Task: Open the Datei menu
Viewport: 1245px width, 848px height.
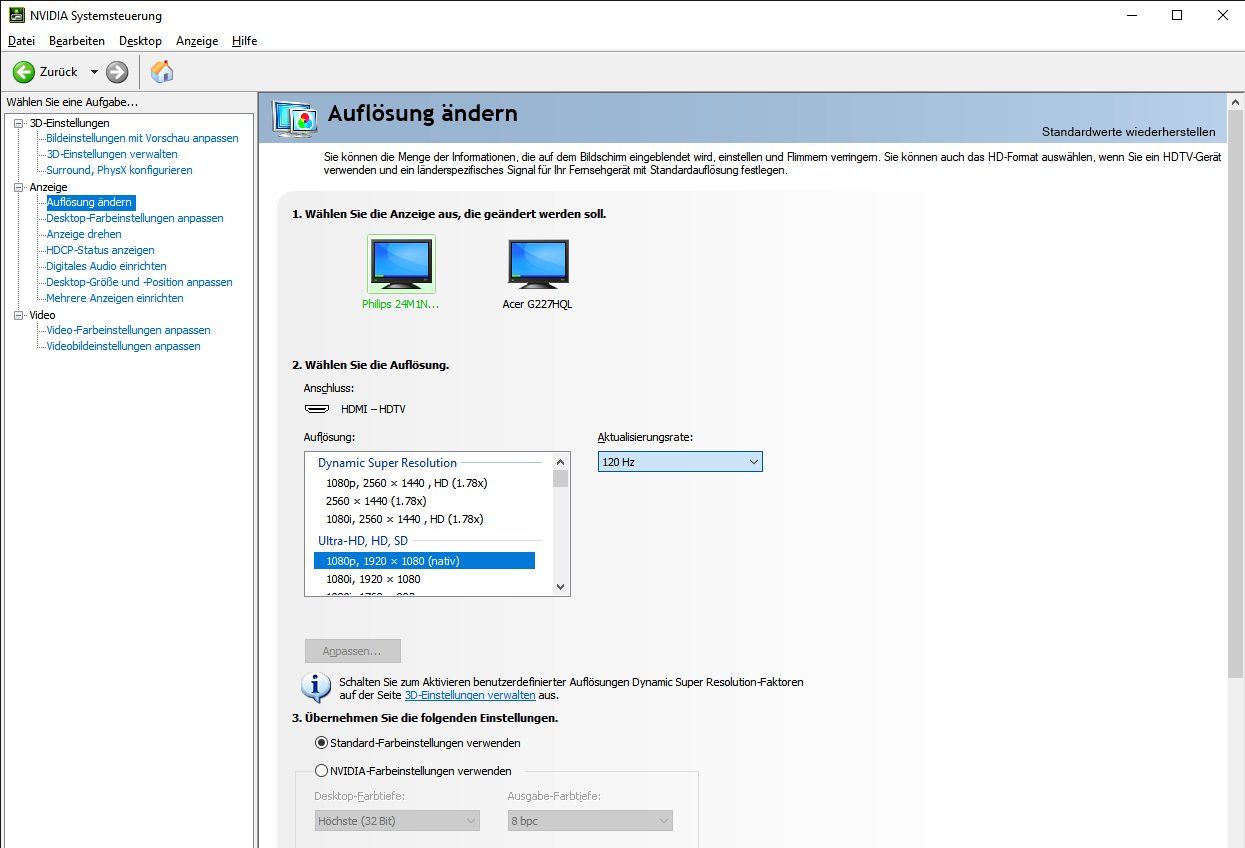Action: [x=21, y=41]
